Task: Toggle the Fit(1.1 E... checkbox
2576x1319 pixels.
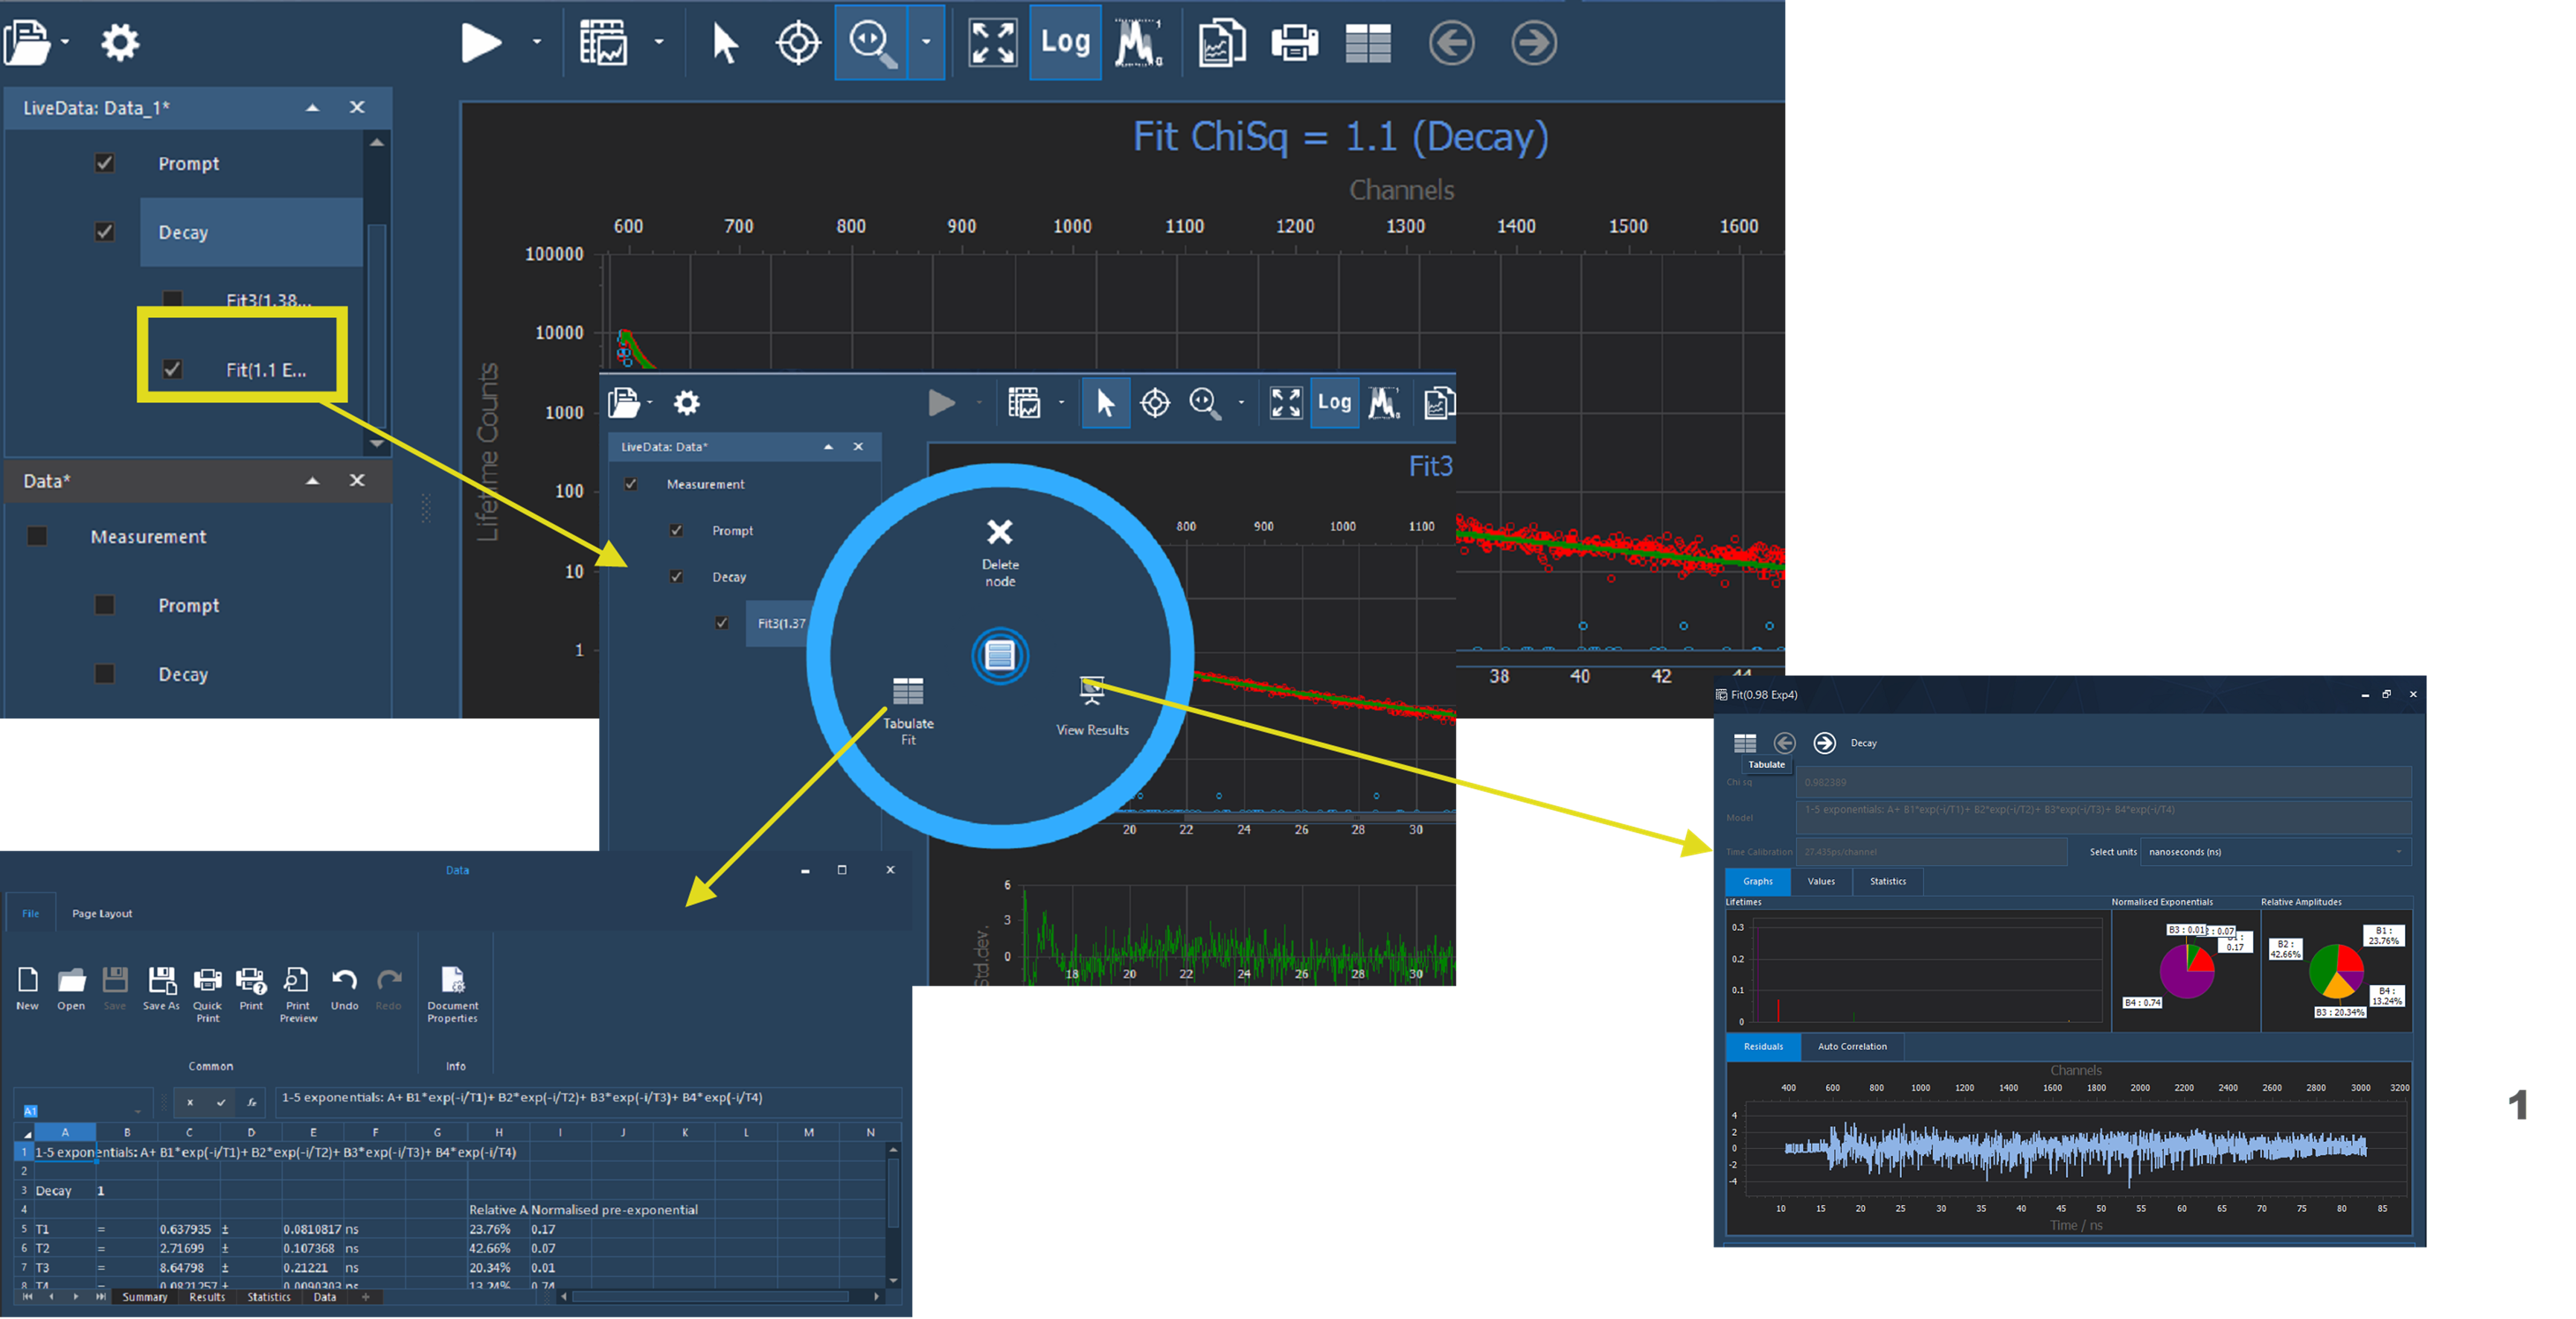Action: tap(173, 369)
